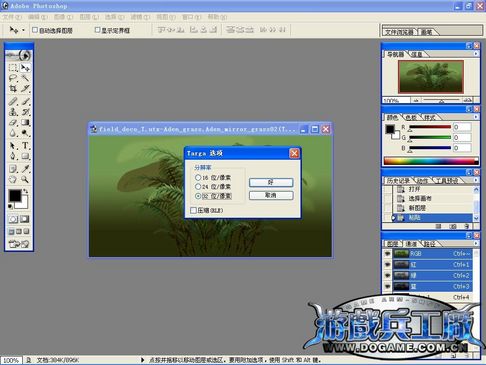
Task: Click the foreground color swatch in toolbox
Action: point(15,196)
